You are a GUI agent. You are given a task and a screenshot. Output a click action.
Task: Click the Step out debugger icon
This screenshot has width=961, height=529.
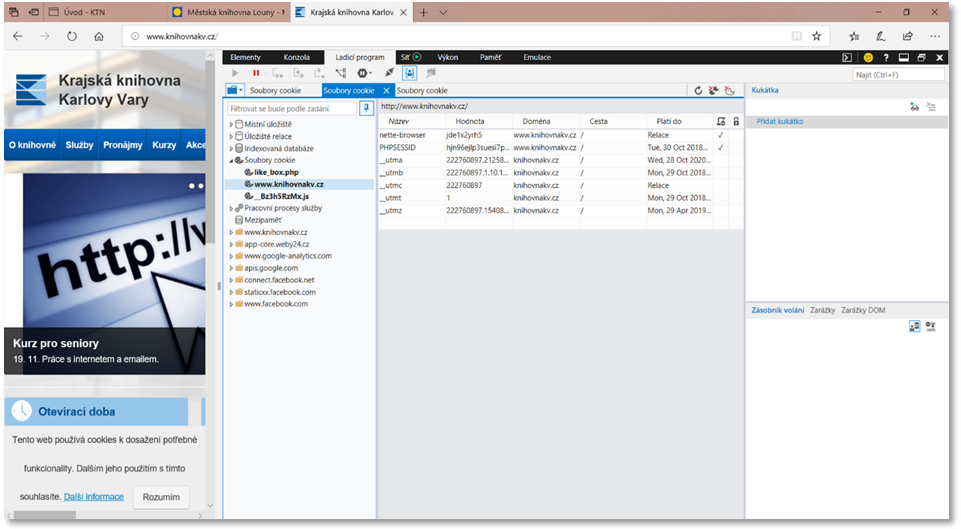(x=319, y=73)
